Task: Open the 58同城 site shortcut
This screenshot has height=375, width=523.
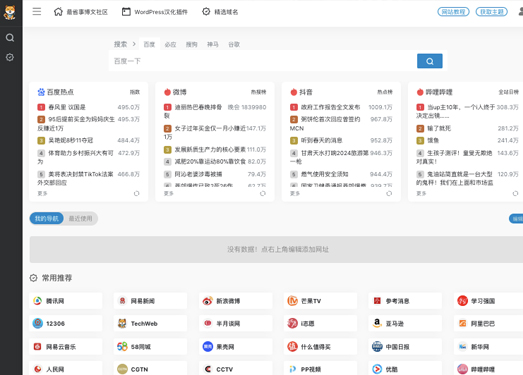Action: [x=150, y=347]
